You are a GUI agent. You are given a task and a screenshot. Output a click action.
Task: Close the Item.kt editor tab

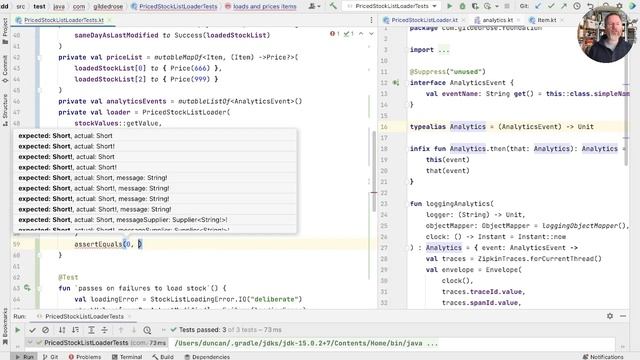coord(562,20)
